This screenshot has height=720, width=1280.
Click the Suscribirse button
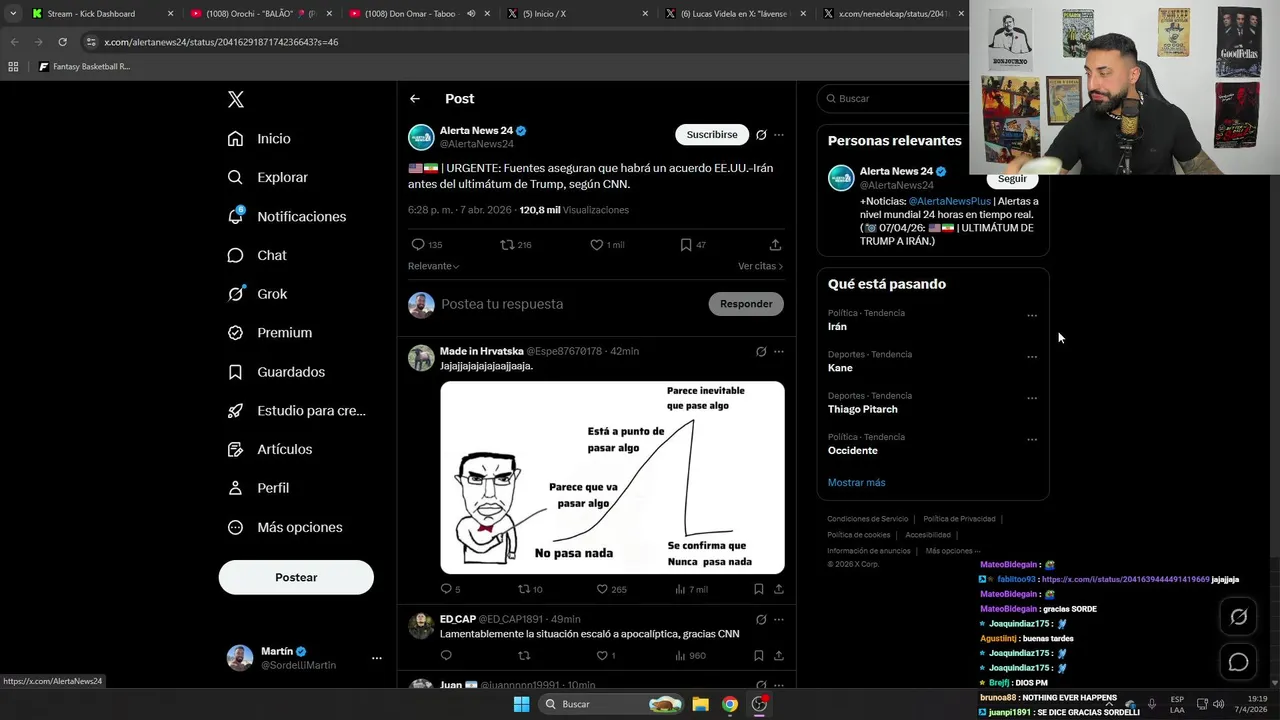(x=712, y=134)
